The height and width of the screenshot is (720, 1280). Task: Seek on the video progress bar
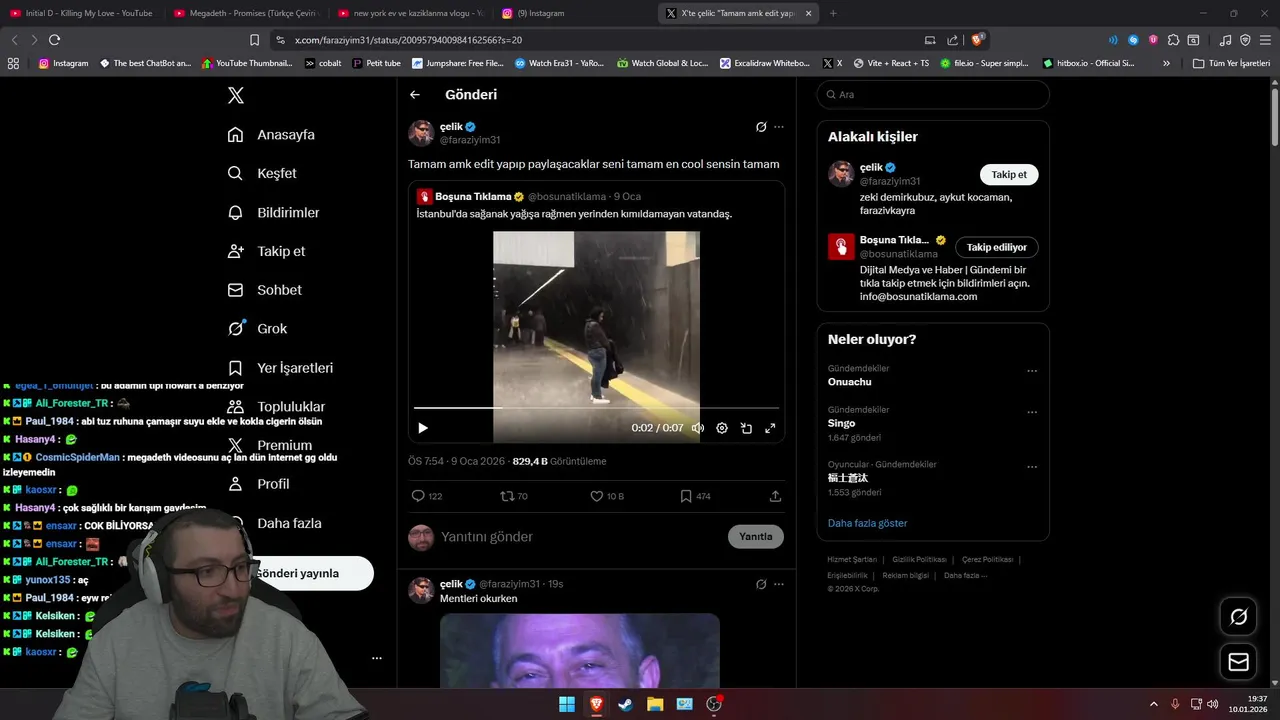point(596,408)
